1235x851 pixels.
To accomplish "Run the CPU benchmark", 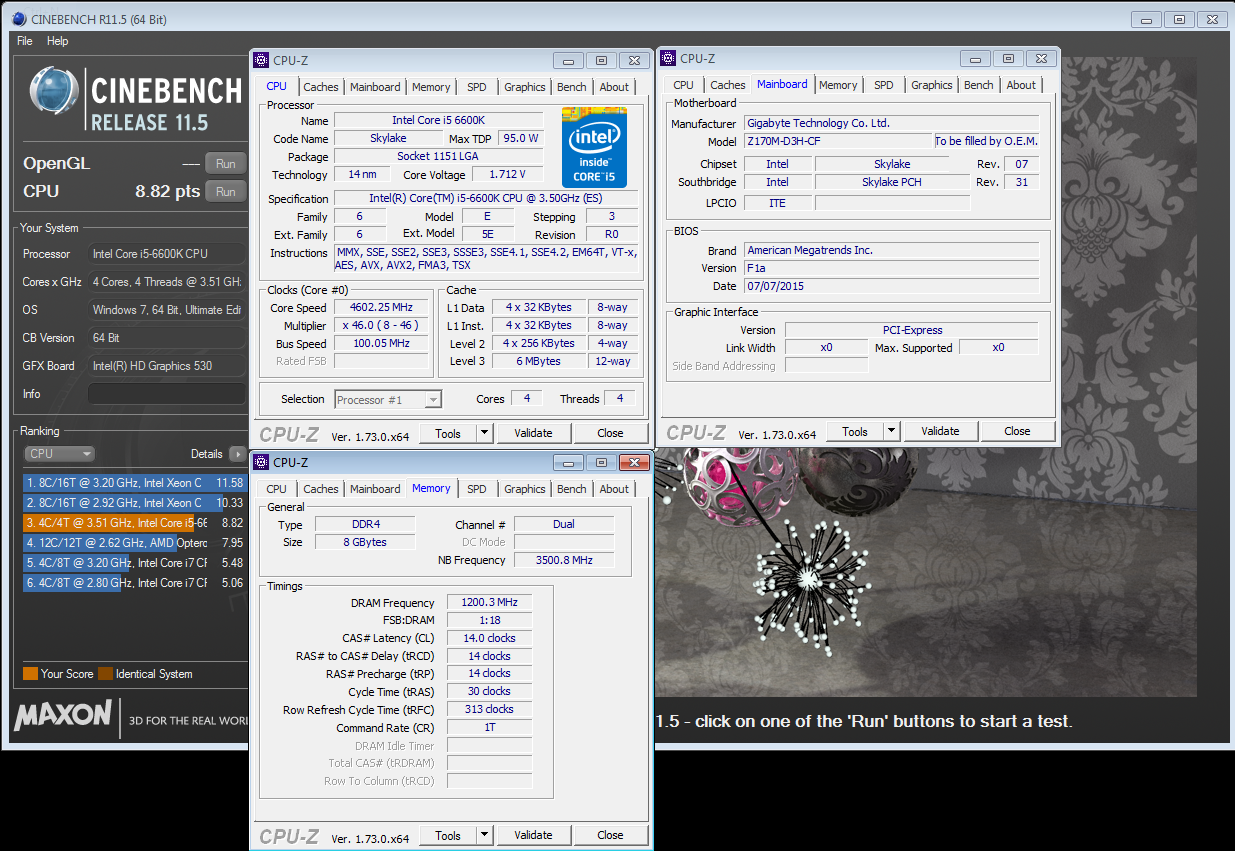I will (225, 192).
